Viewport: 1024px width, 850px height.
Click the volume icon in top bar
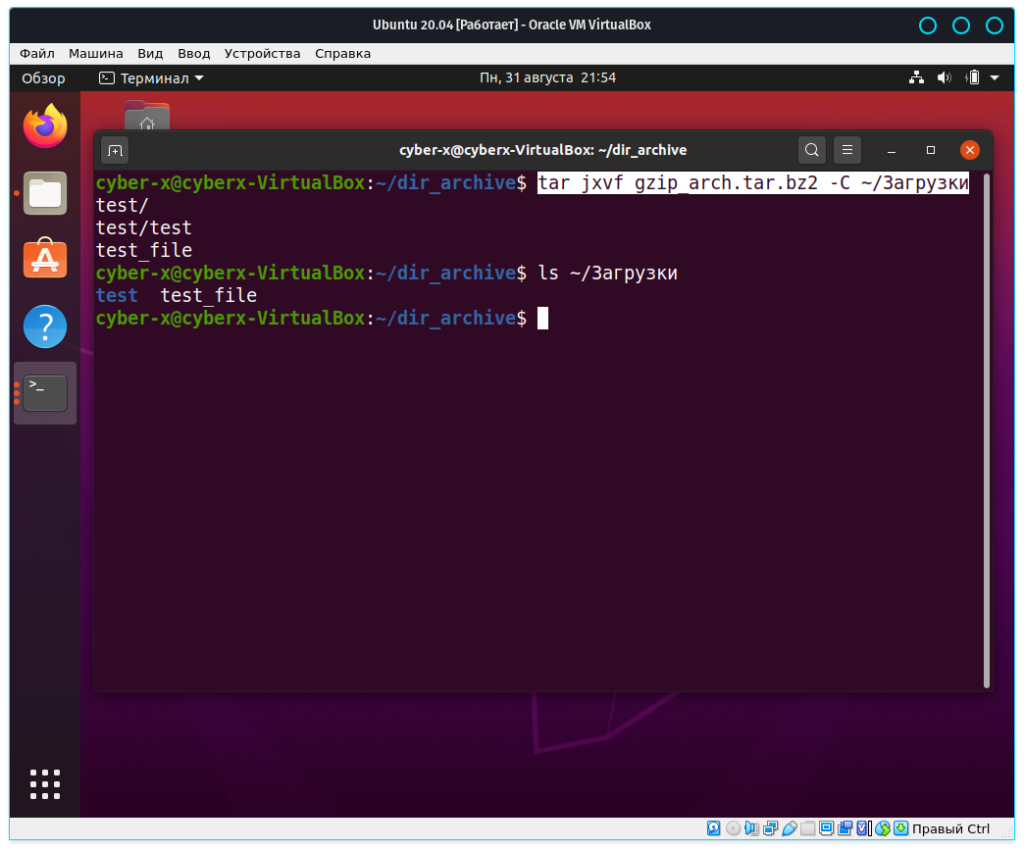(x=944, y=78)
